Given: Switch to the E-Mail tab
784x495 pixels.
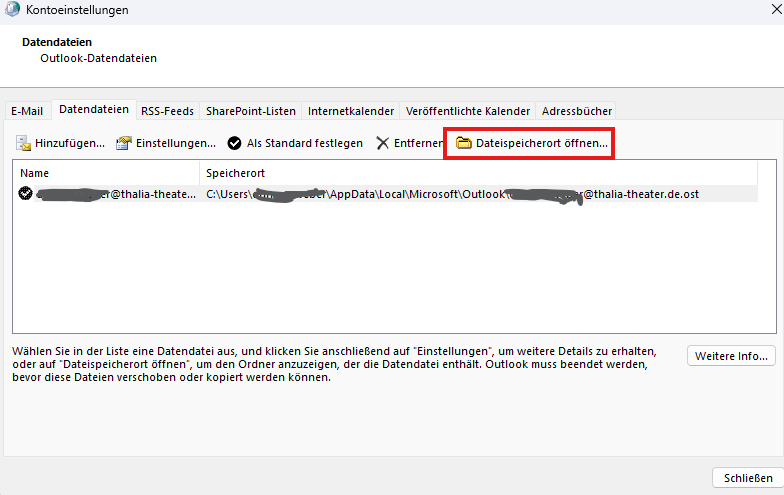Looking at the screenshot, I should (x=27, y=111).
